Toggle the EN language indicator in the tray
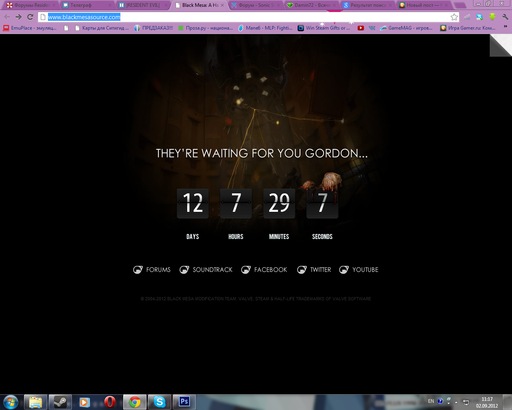Viewport: 512px width, 410px height. pyautogui.click(x=431, y=401)
